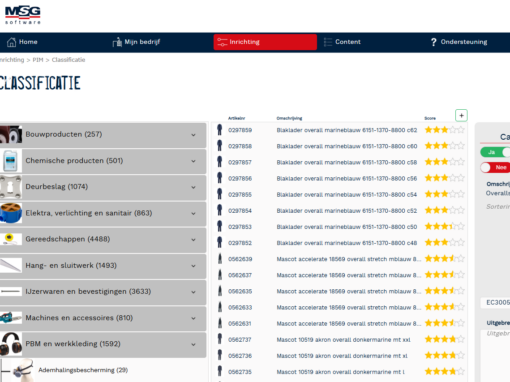Collapse PBM en werkkleding (1592) chevron
This screenshot has width=510, height=382.
pyautogui.click(x=193, y=344)
